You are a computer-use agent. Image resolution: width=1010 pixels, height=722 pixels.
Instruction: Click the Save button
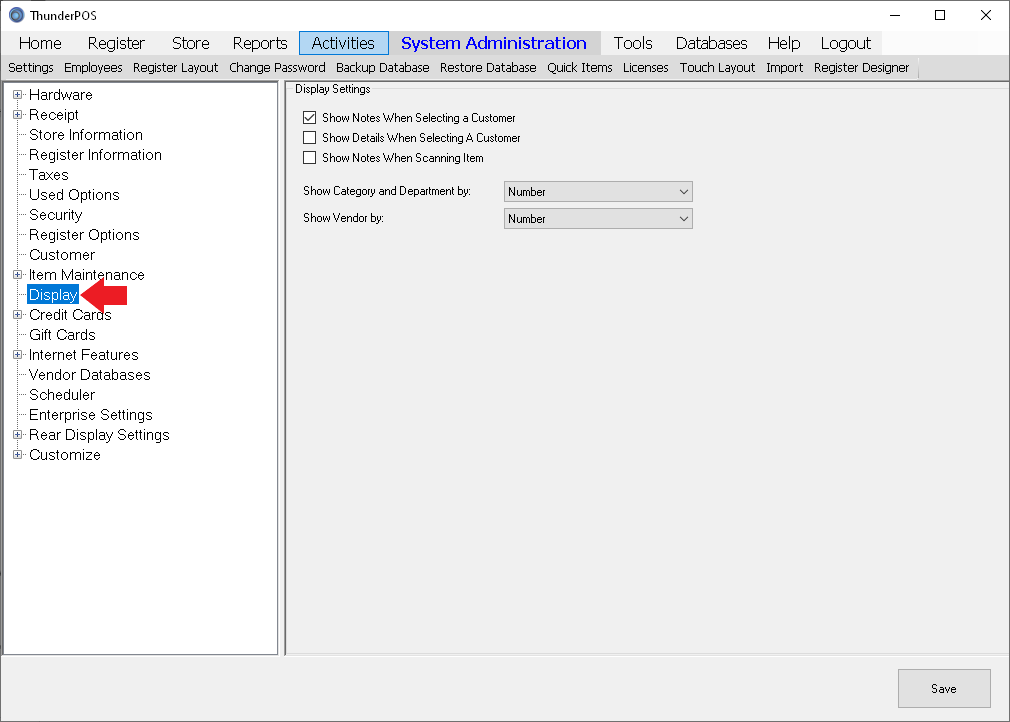tap(943, 688)
